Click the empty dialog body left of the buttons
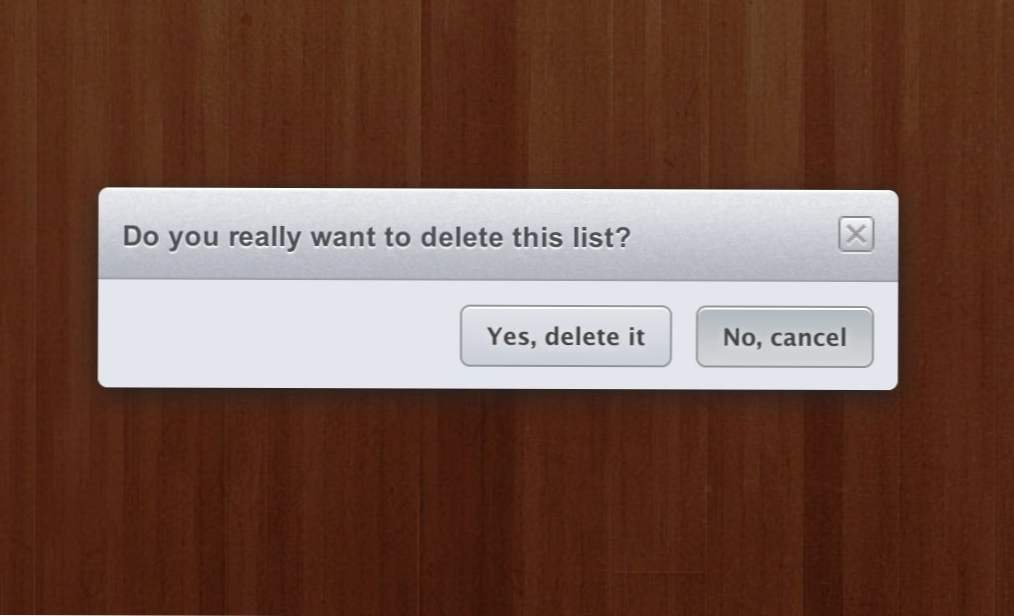This screenshot has width=1014, height=616. coord(278,335)
